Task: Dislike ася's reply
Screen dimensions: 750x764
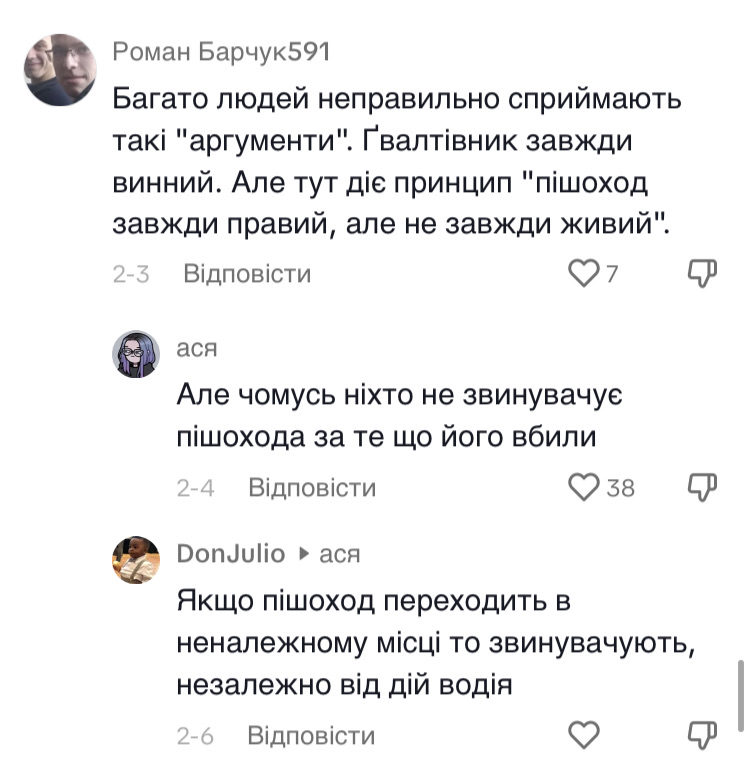Action: click(x=702, y=487)
